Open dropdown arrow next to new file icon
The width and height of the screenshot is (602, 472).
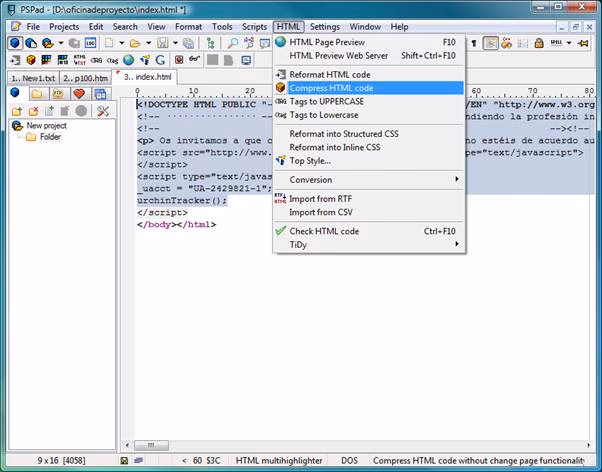121,43
